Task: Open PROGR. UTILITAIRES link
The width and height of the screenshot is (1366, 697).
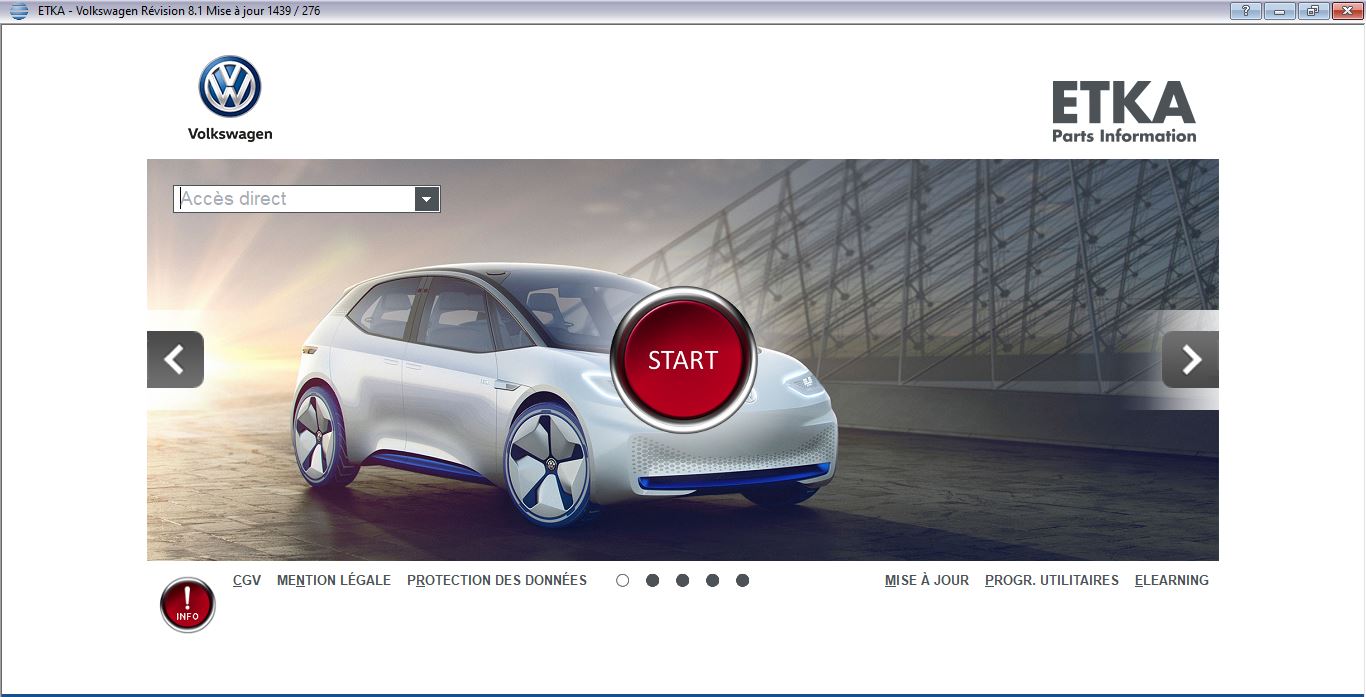Action: [1052, 580]
